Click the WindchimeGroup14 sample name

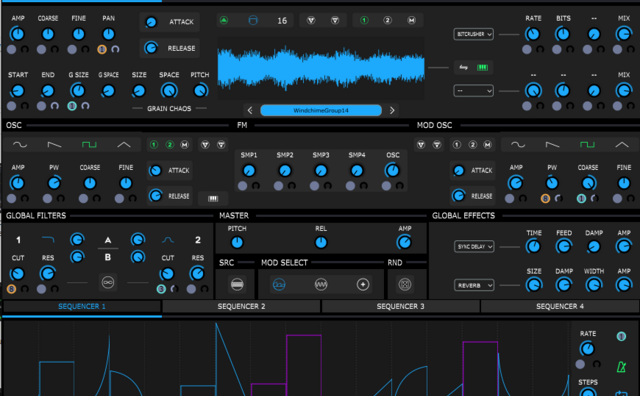point(321,110)
